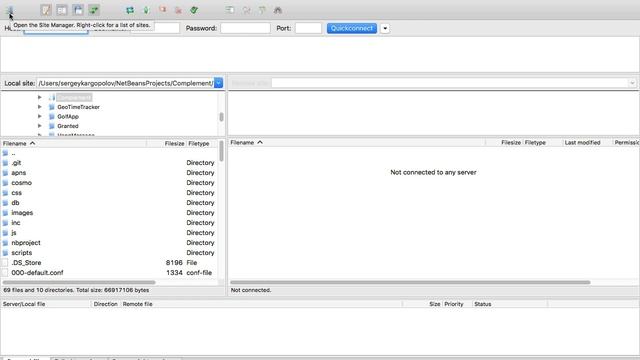Screen dimensions: 640x360
Task: Click the Quickconnect button
Action: click(x=352, y=28)
